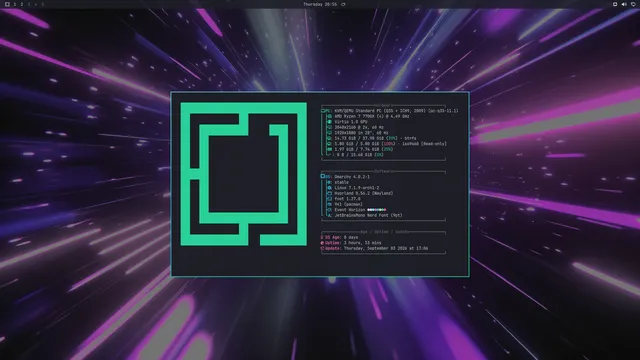Click the 'Event Horizon' theme name
640x360 pixels.
[350, 210]
